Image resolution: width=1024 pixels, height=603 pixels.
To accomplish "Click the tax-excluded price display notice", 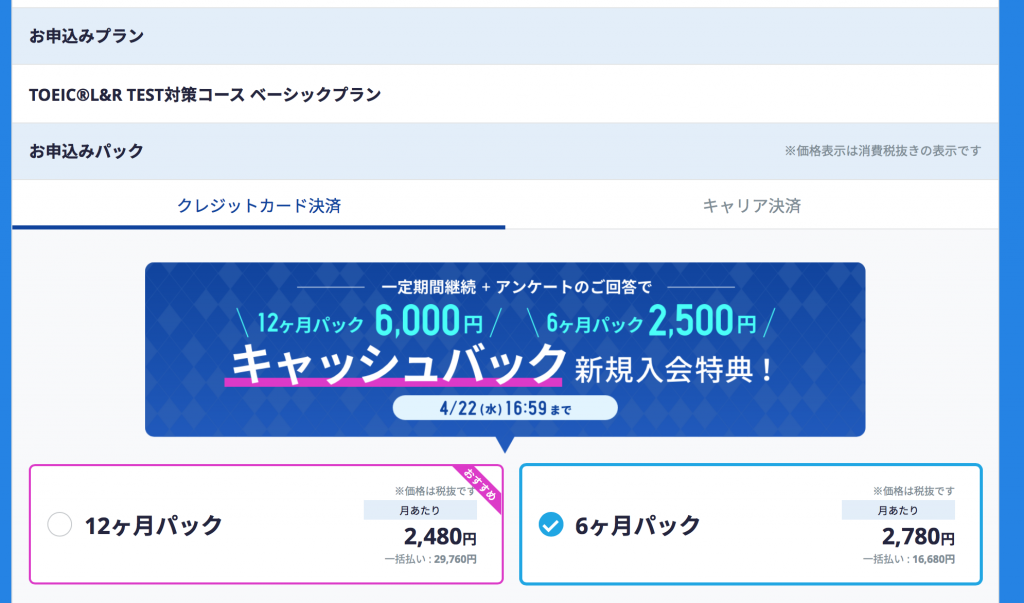I will (882, 151).
